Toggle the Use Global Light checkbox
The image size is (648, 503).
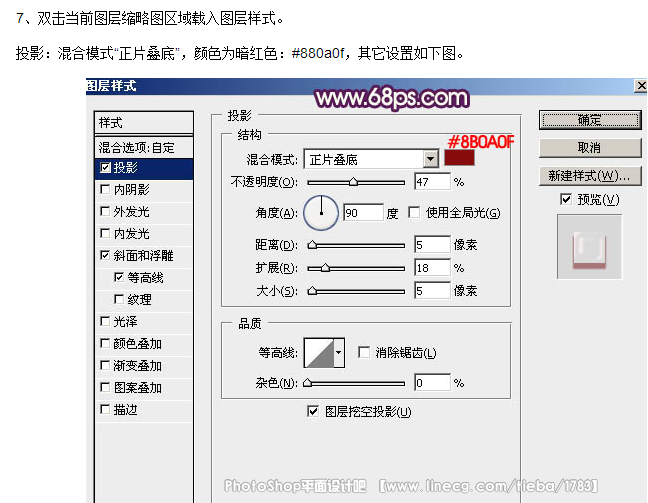coord(414,213)
